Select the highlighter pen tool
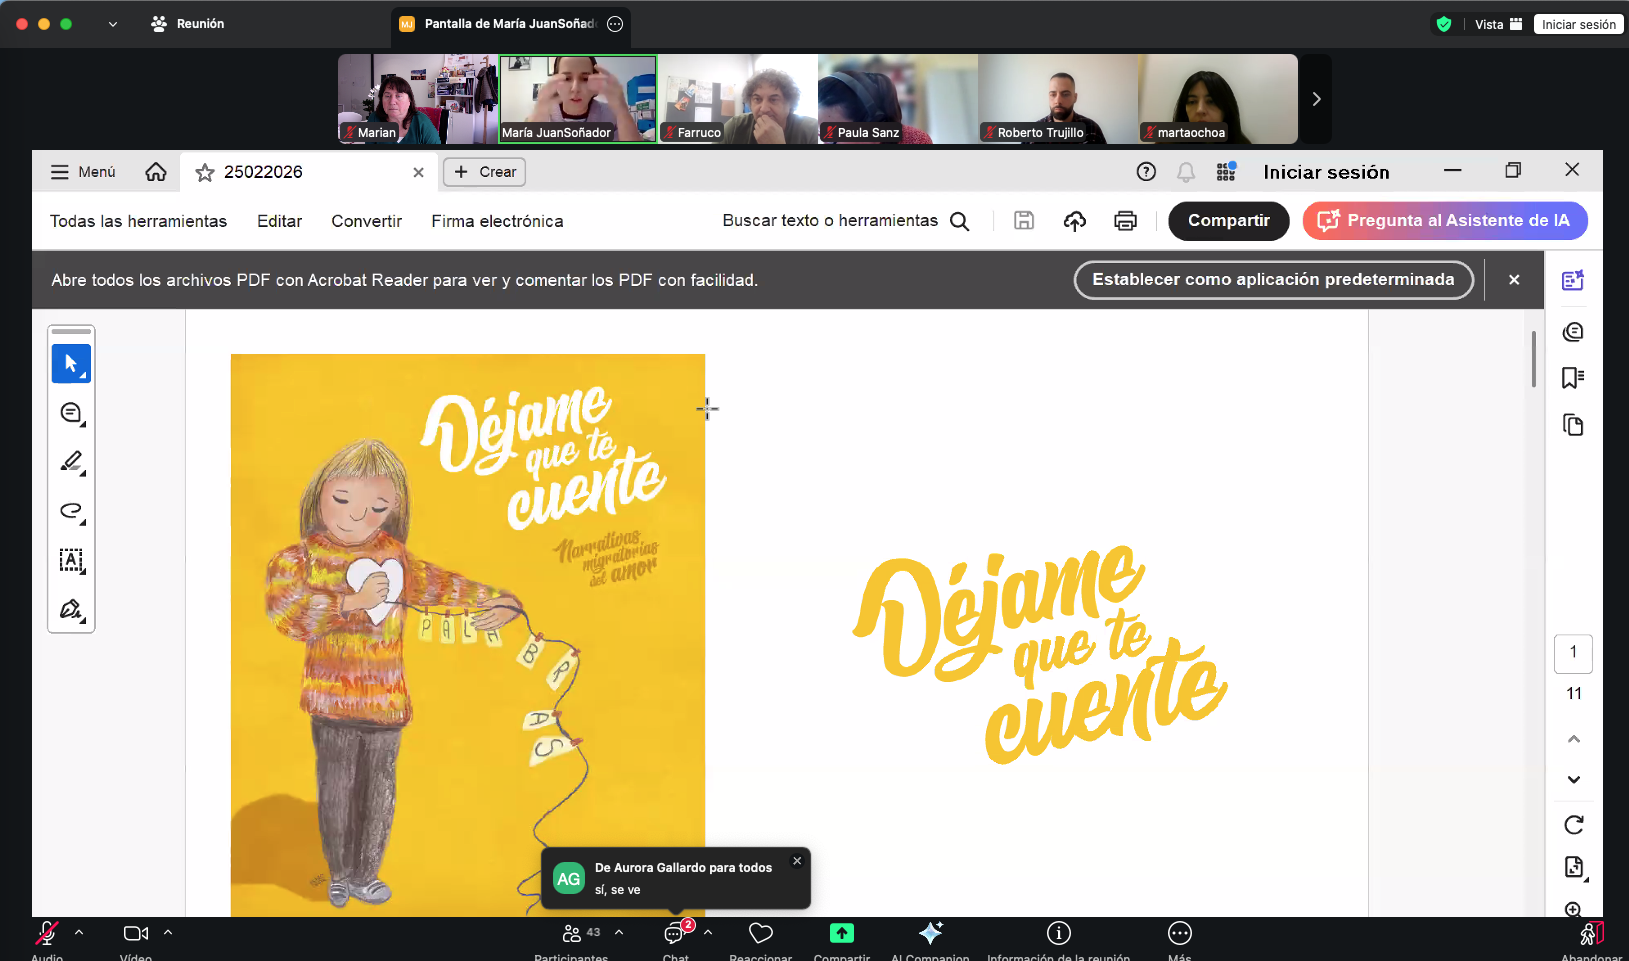The image size is (1629, 961). pos(71,462)
